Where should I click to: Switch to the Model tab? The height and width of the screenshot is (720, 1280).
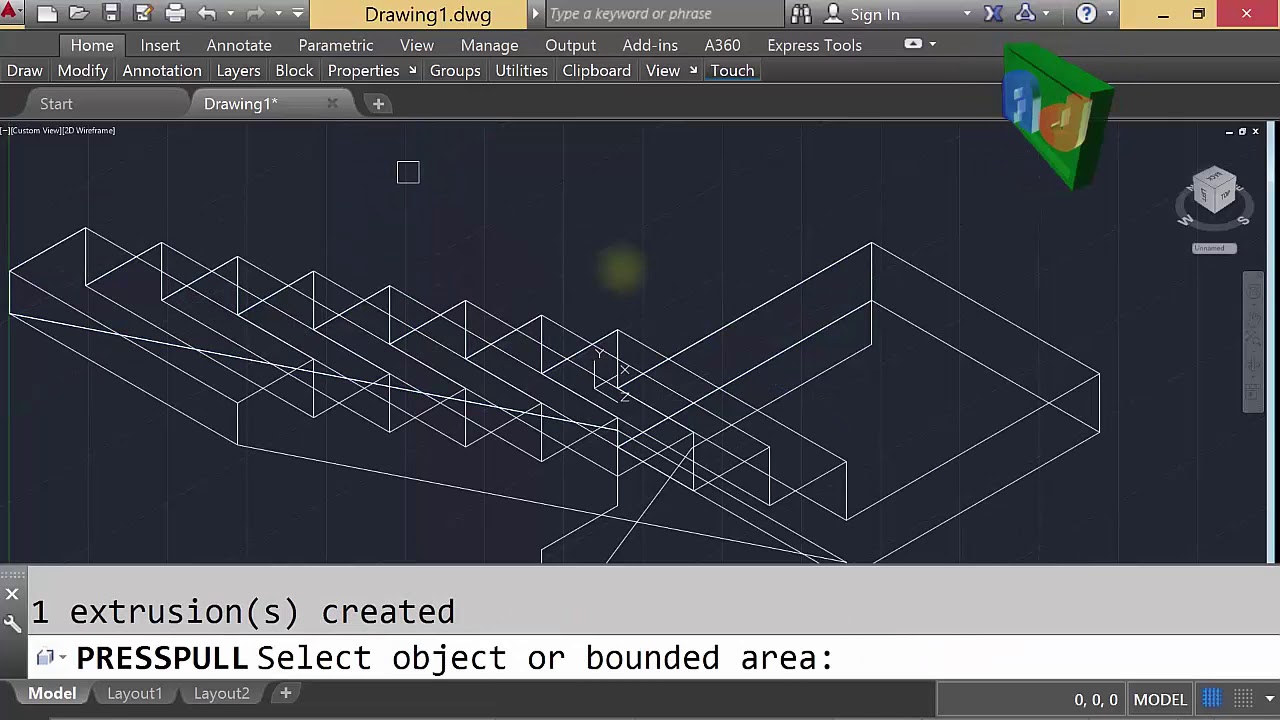(x=52, y=693)
